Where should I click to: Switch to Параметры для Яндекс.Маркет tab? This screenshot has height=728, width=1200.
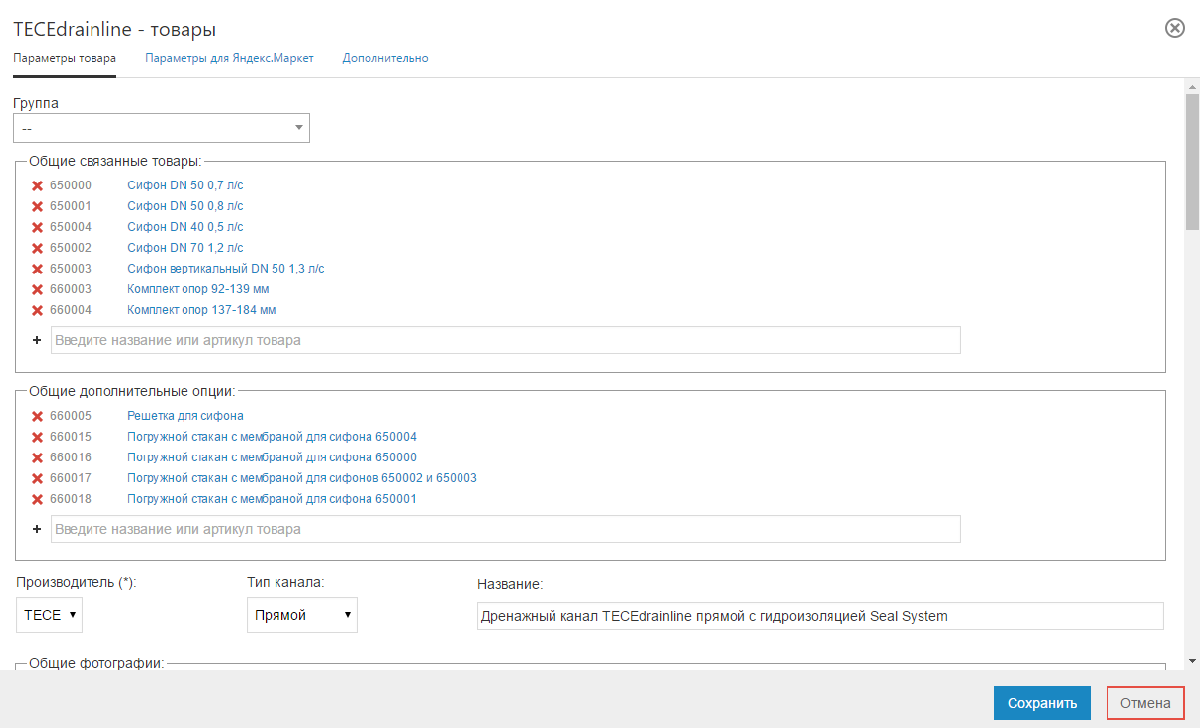pyautogui.click(x=229, y=58)
